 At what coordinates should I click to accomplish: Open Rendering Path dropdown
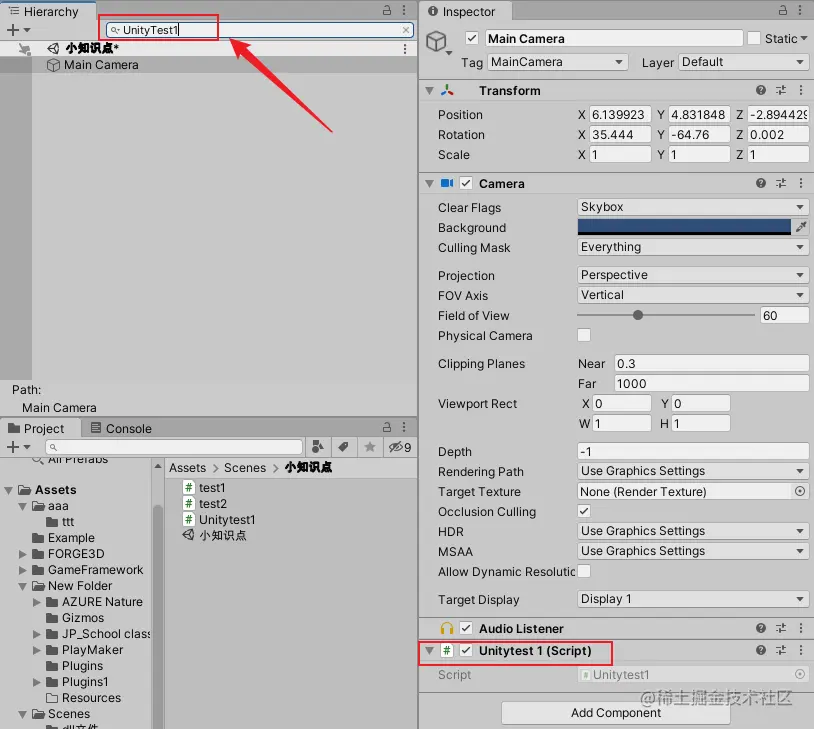click(x=693, y=471)
